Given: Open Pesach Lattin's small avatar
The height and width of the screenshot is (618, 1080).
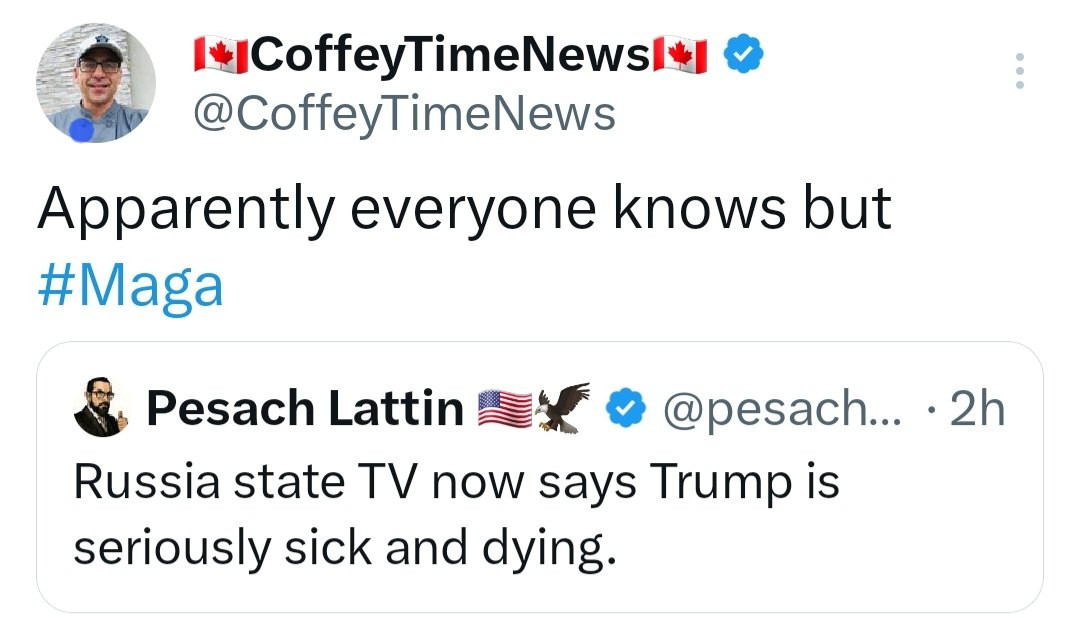Looking at the screenshot, I should pos(101,407).
